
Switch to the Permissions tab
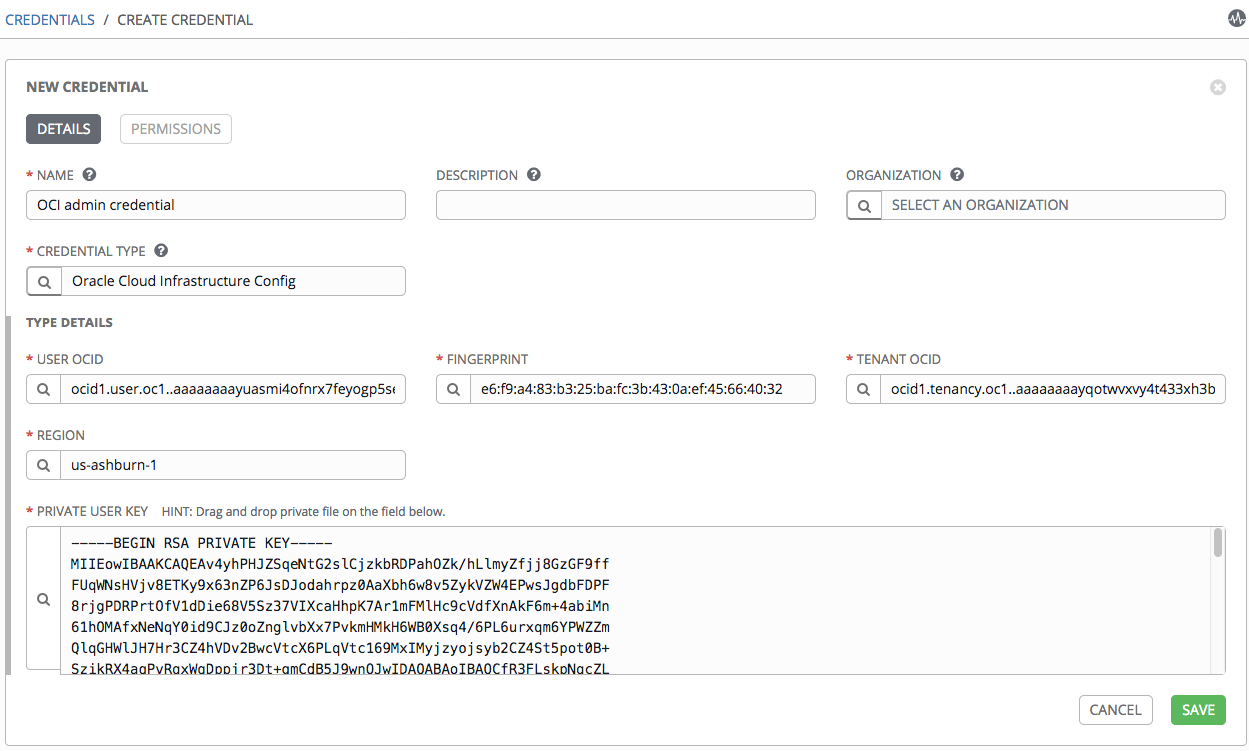[175, 128]
